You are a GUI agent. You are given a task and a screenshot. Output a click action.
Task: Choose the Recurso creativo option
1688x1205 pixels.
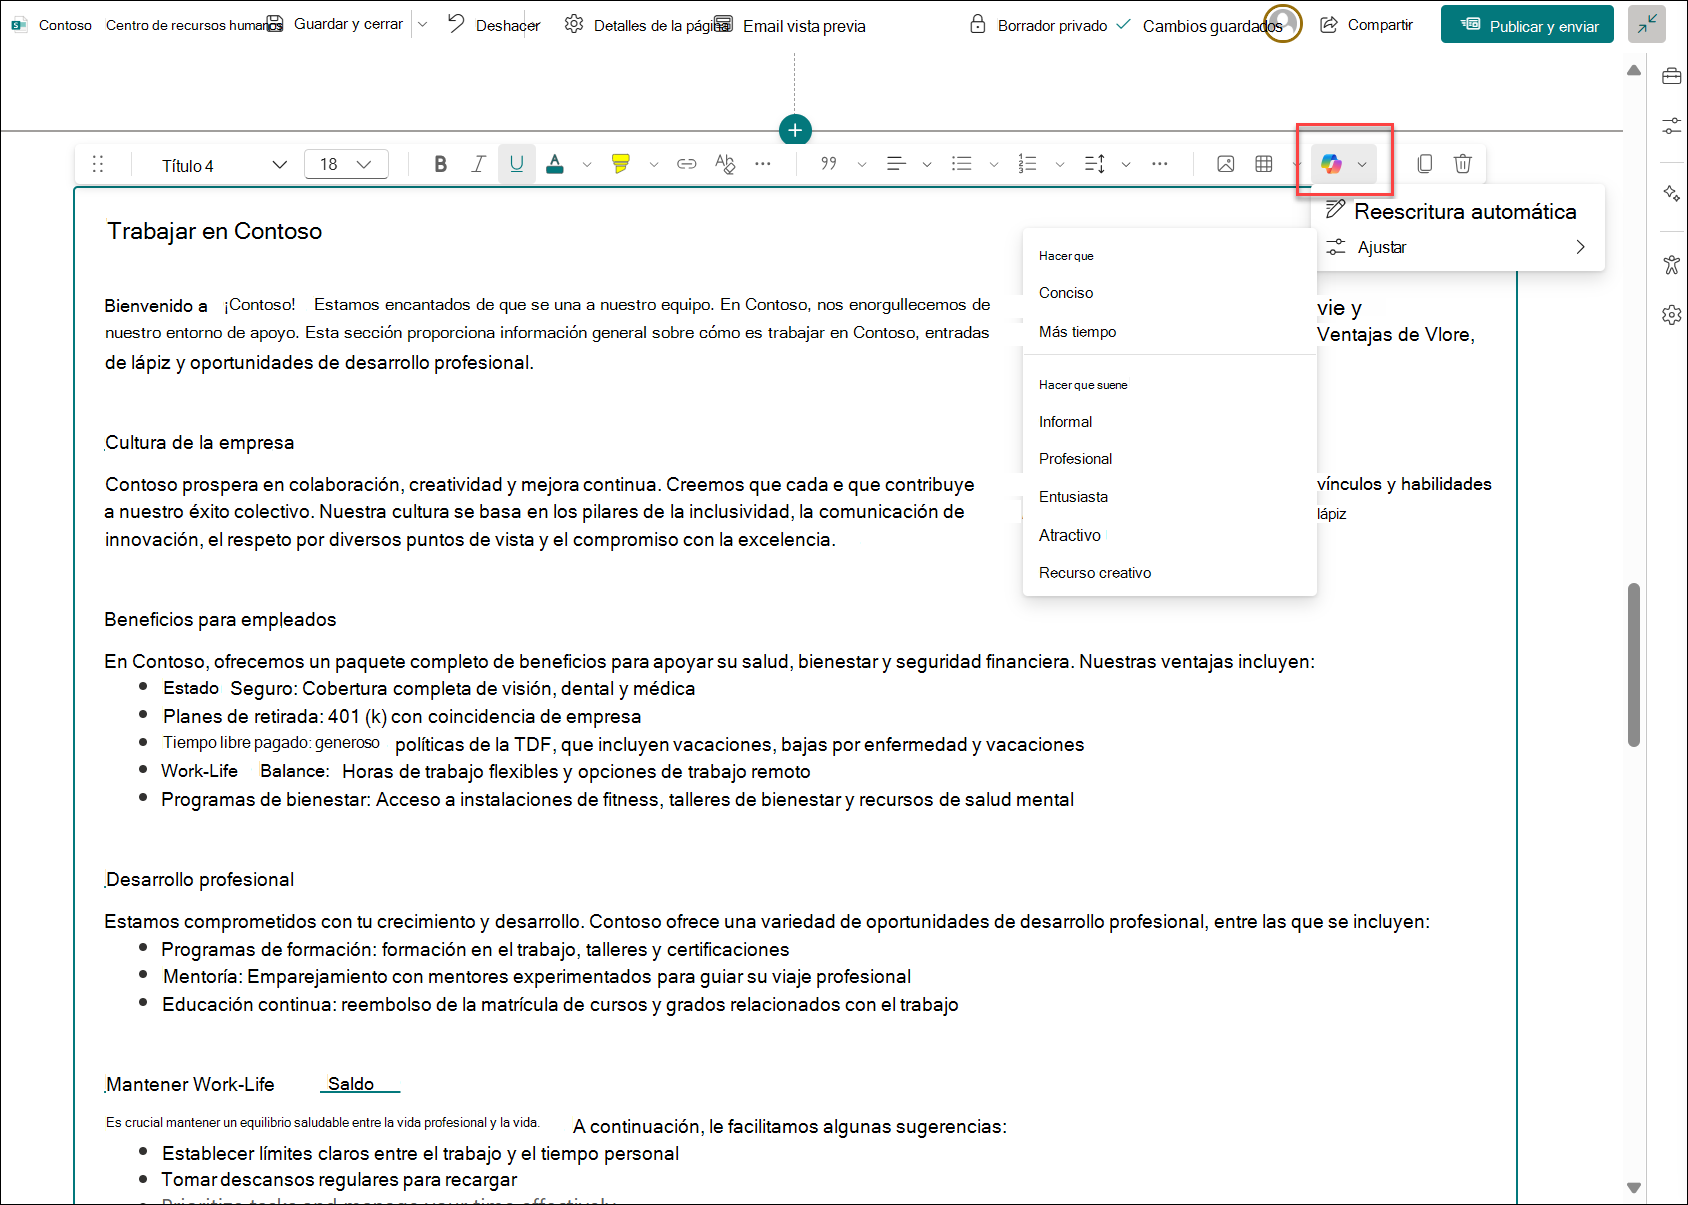coord(1094,573)
